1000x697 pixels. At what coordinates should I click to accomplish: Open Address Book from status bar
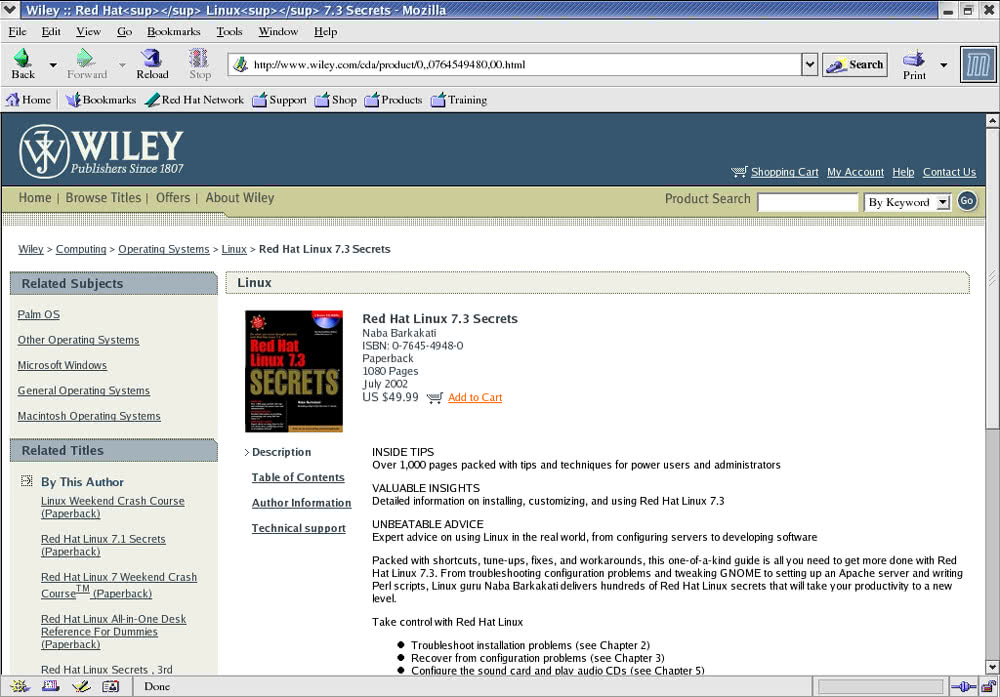click(111, 686)
